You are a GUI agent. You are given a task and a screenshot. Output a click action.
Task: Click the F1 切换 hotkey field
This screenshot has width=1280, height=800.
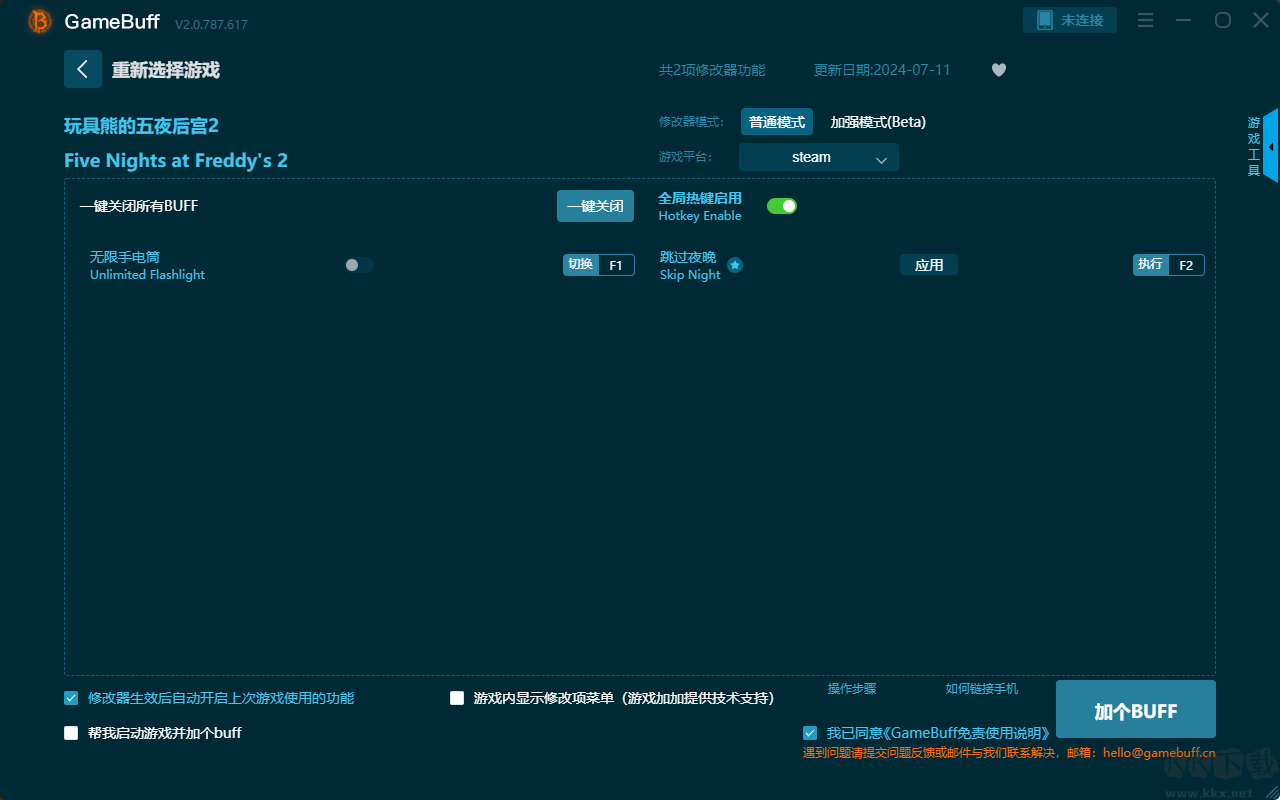pos(599,265)
